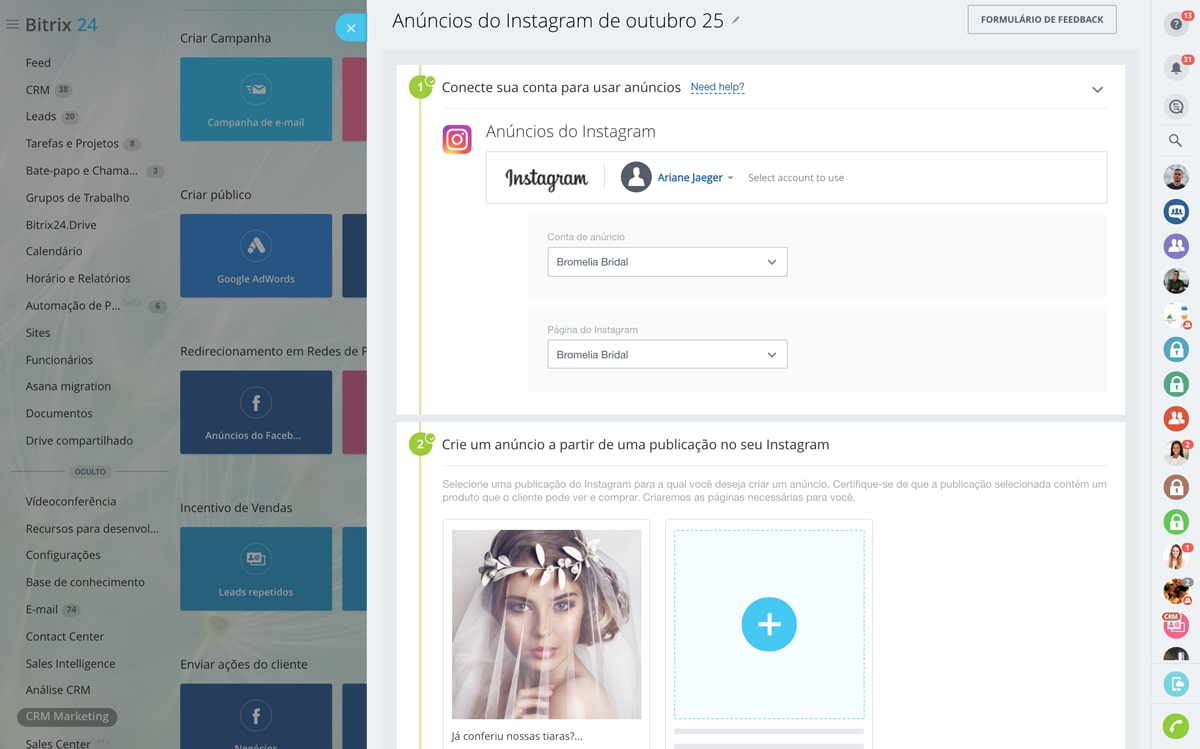Collapse step 1 with the chevron arrow
Screen dimensions: 1200x749
click(1097, 89)
